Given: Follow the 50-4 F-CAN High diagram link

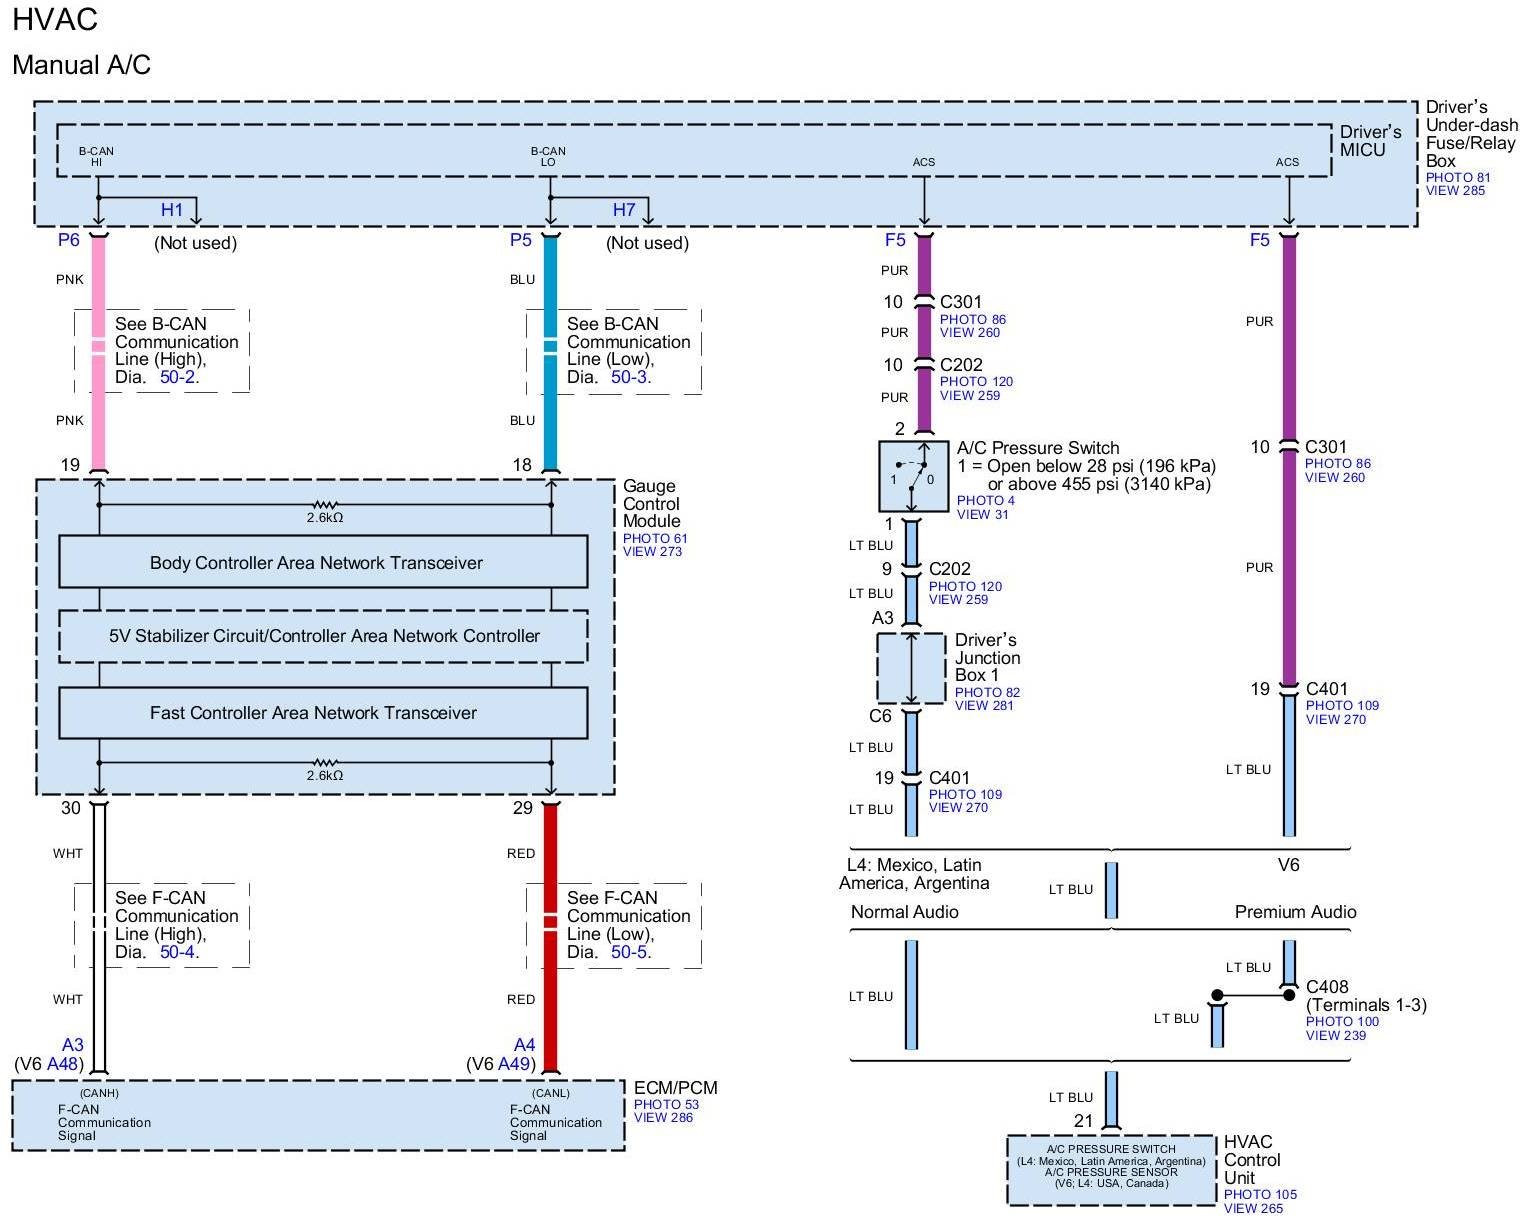Looking at the screenshot, I should [178, 951].
